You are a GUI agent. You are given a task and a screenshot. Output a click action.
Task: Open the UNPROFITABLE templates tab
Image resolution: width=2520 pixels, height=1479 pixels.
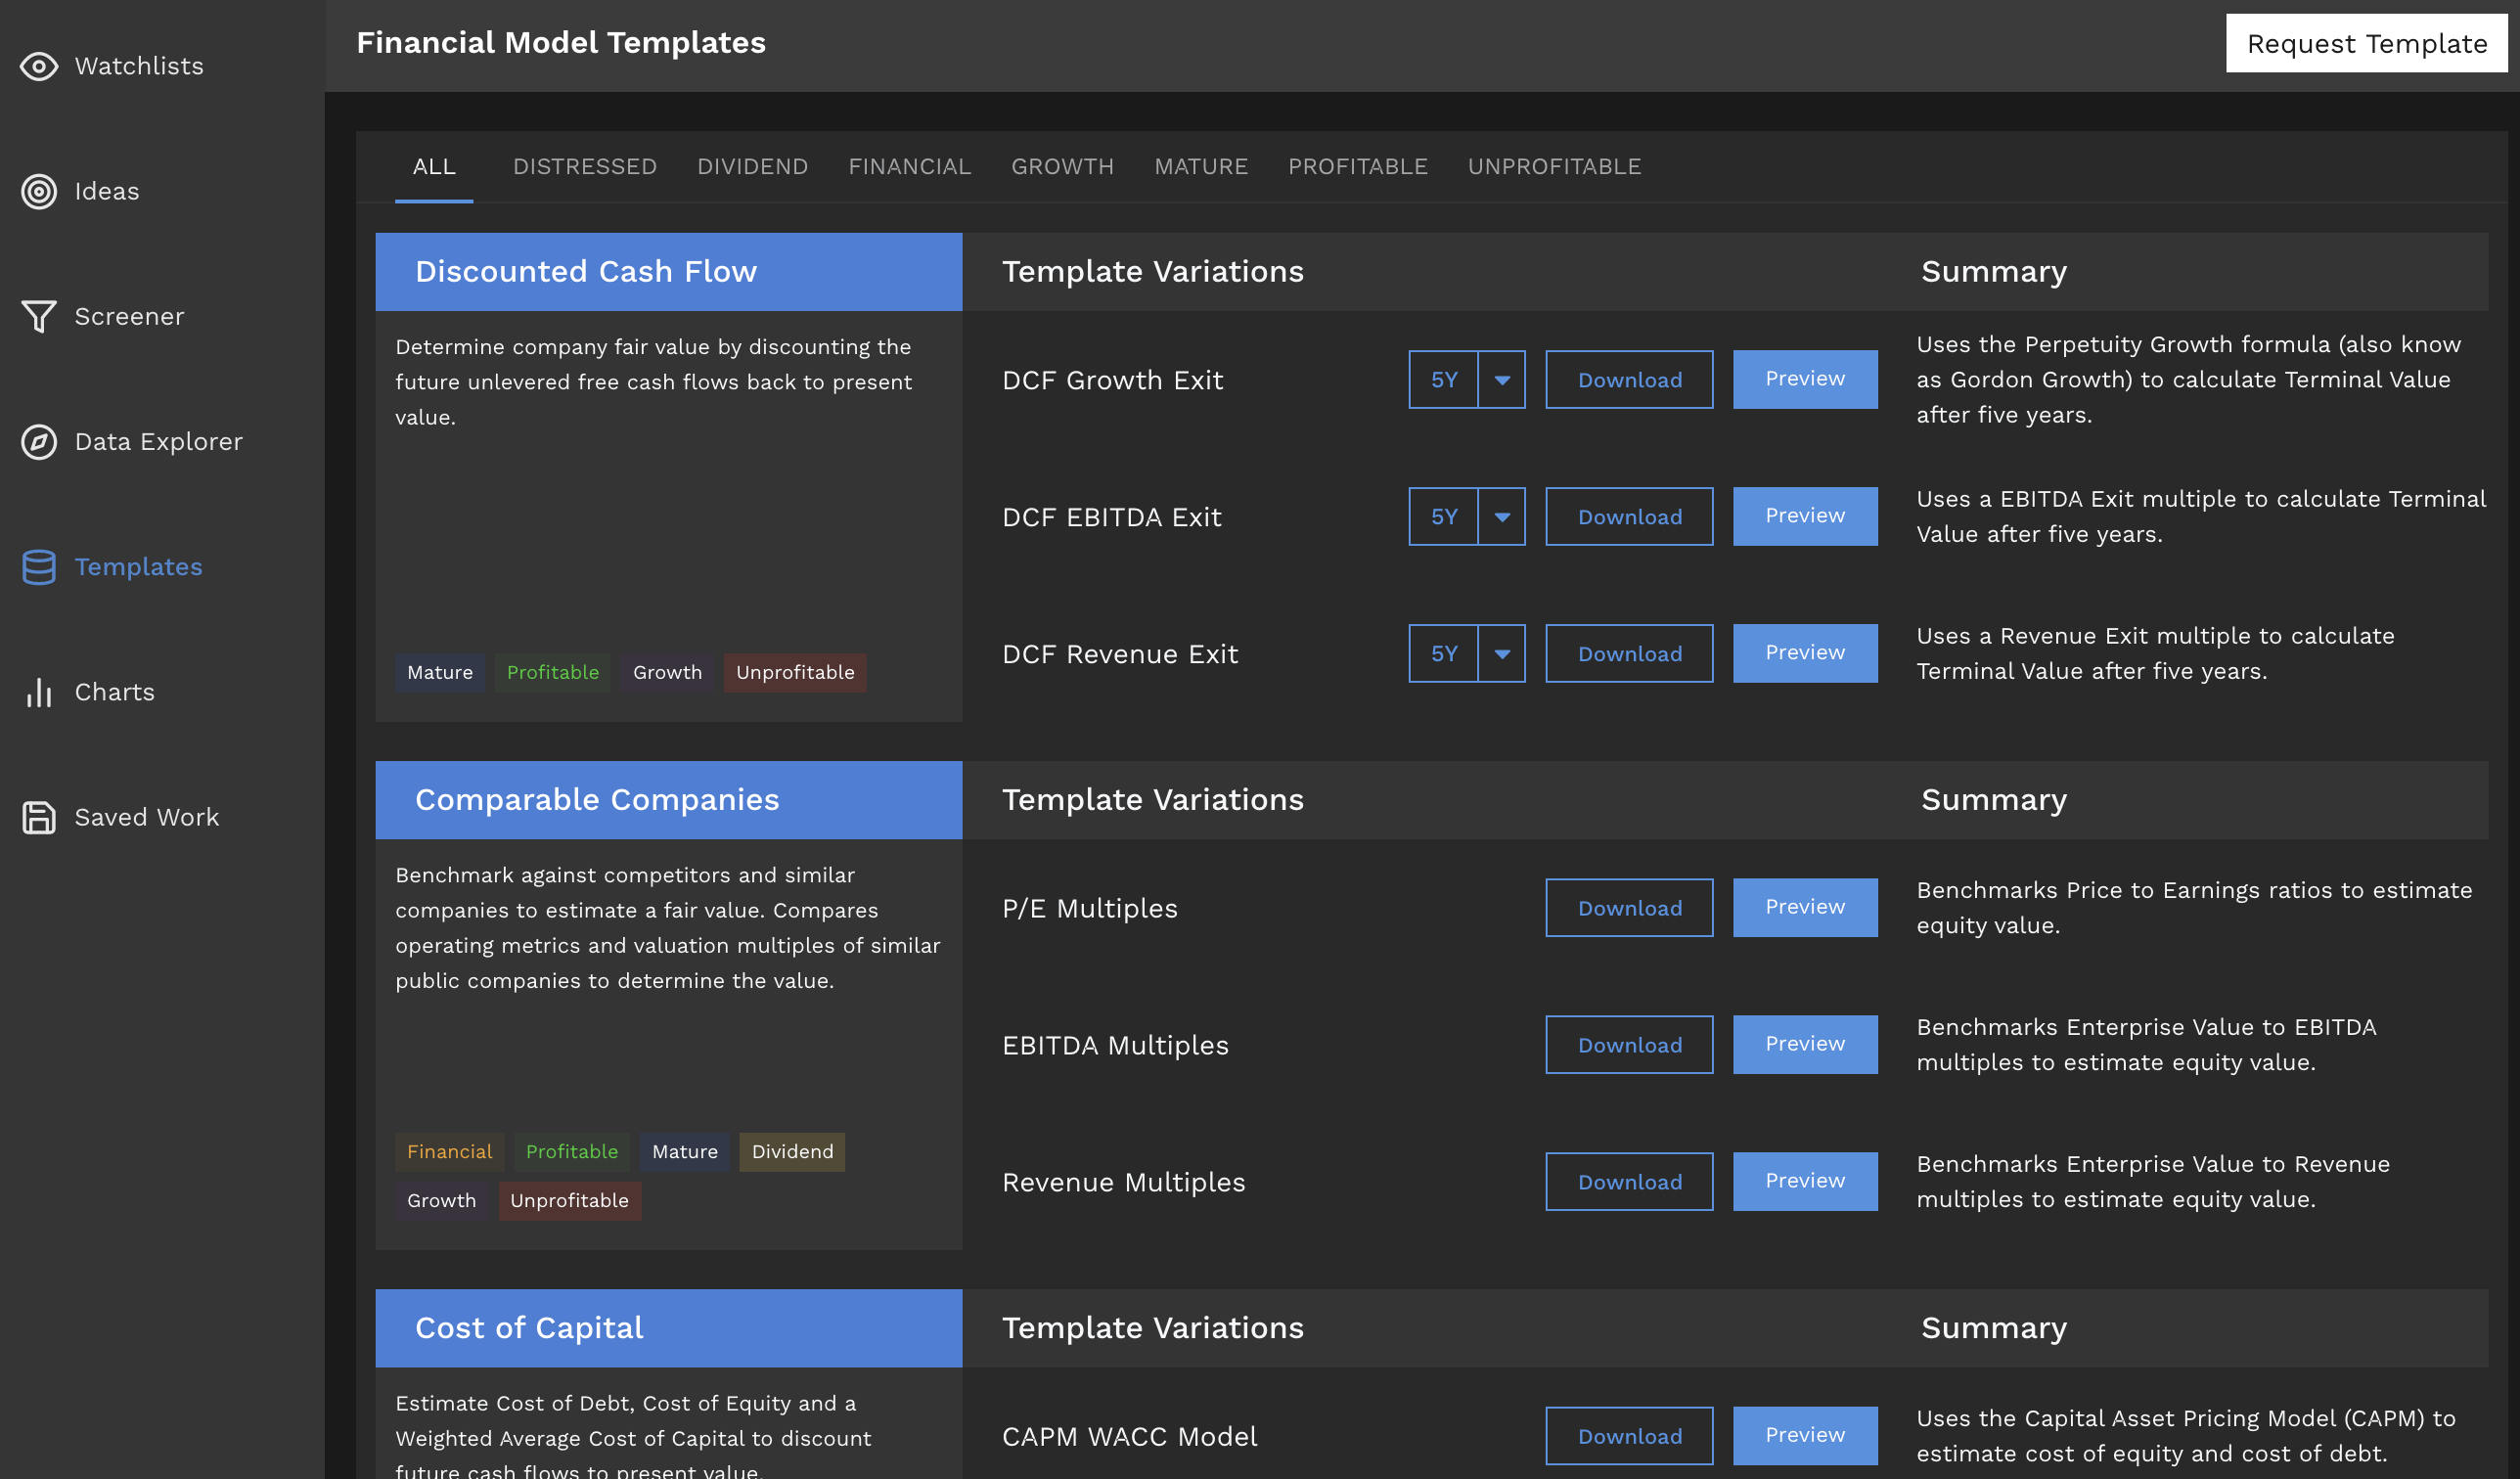[1554, 167]
